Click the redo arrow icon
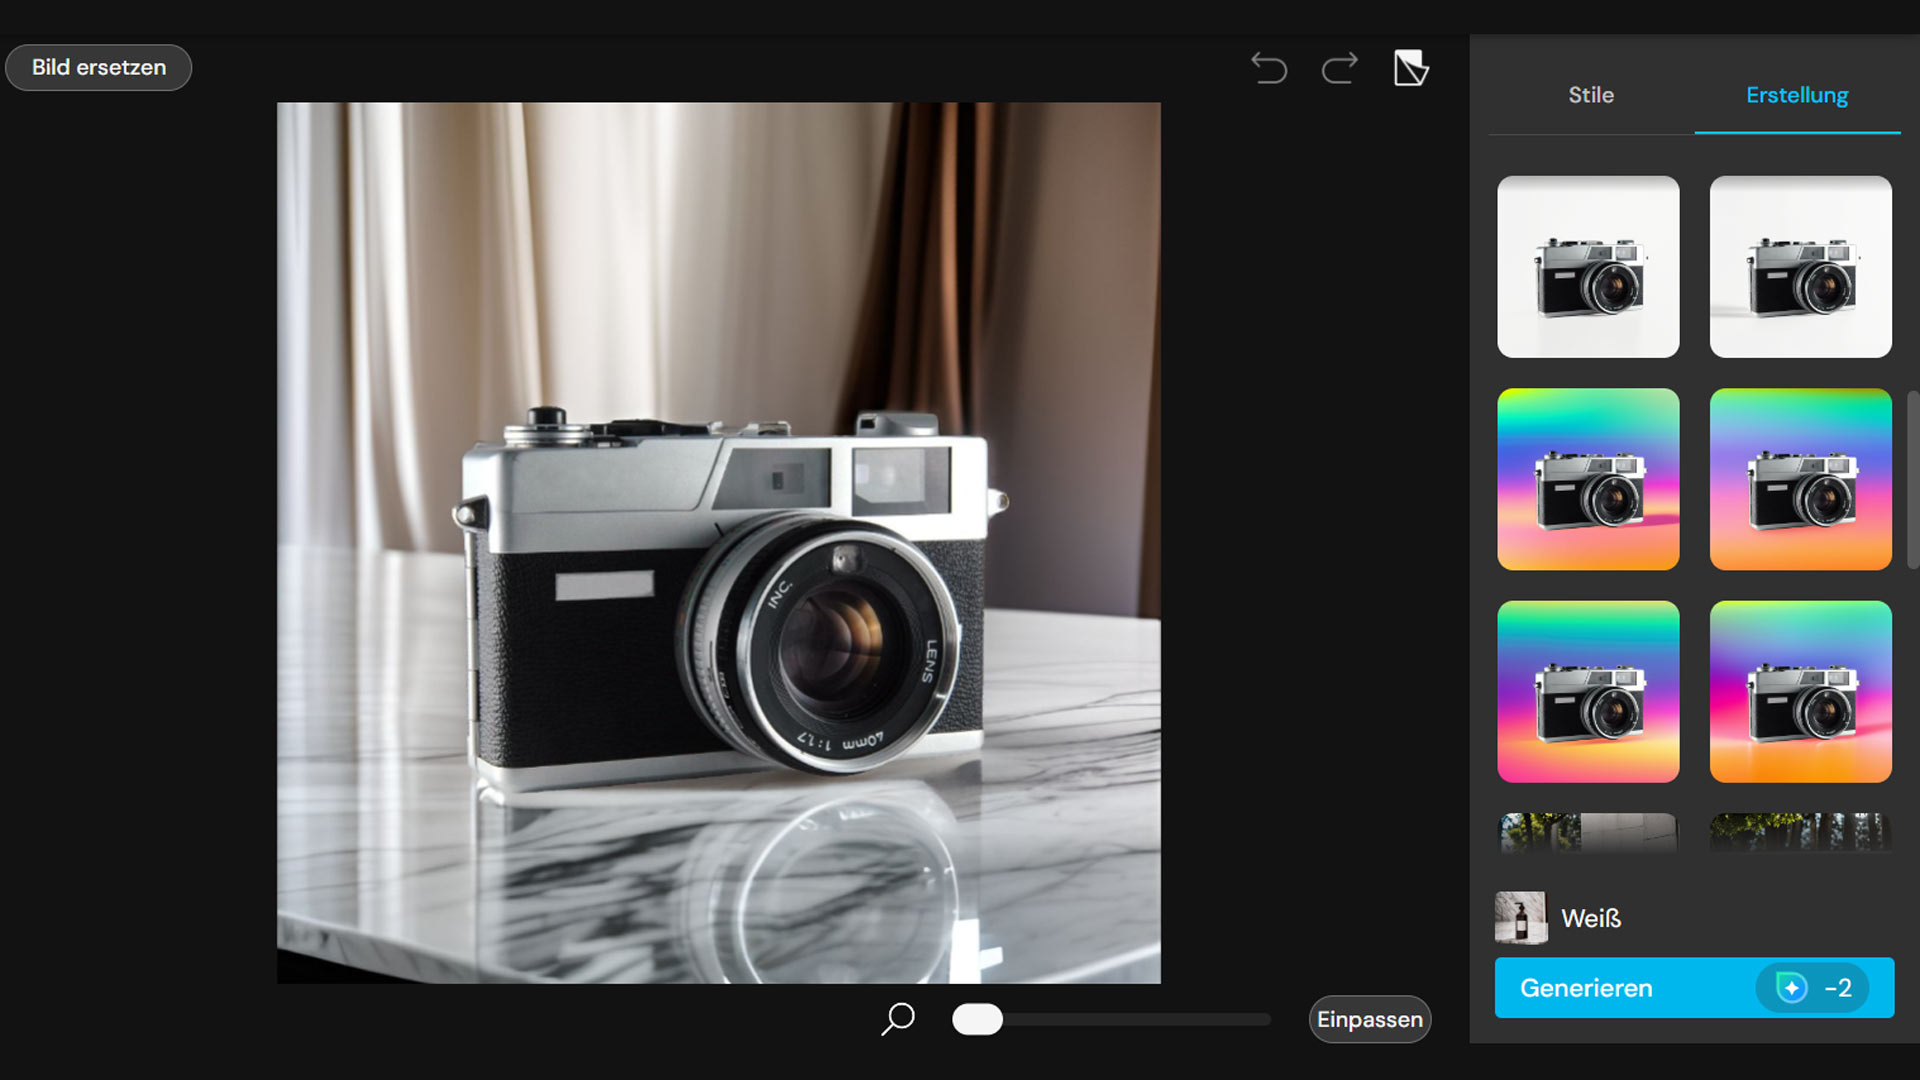The width and height of the screenshot is (1920, 1080). pos(1339,68)
